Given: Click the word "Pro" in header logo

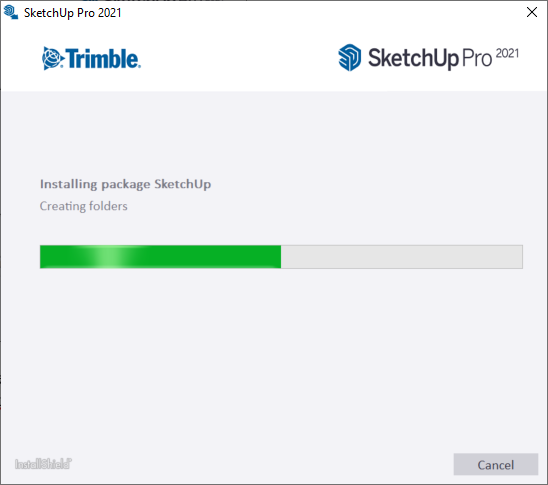Looking at the screenshot, I should [x=477, y=59].
